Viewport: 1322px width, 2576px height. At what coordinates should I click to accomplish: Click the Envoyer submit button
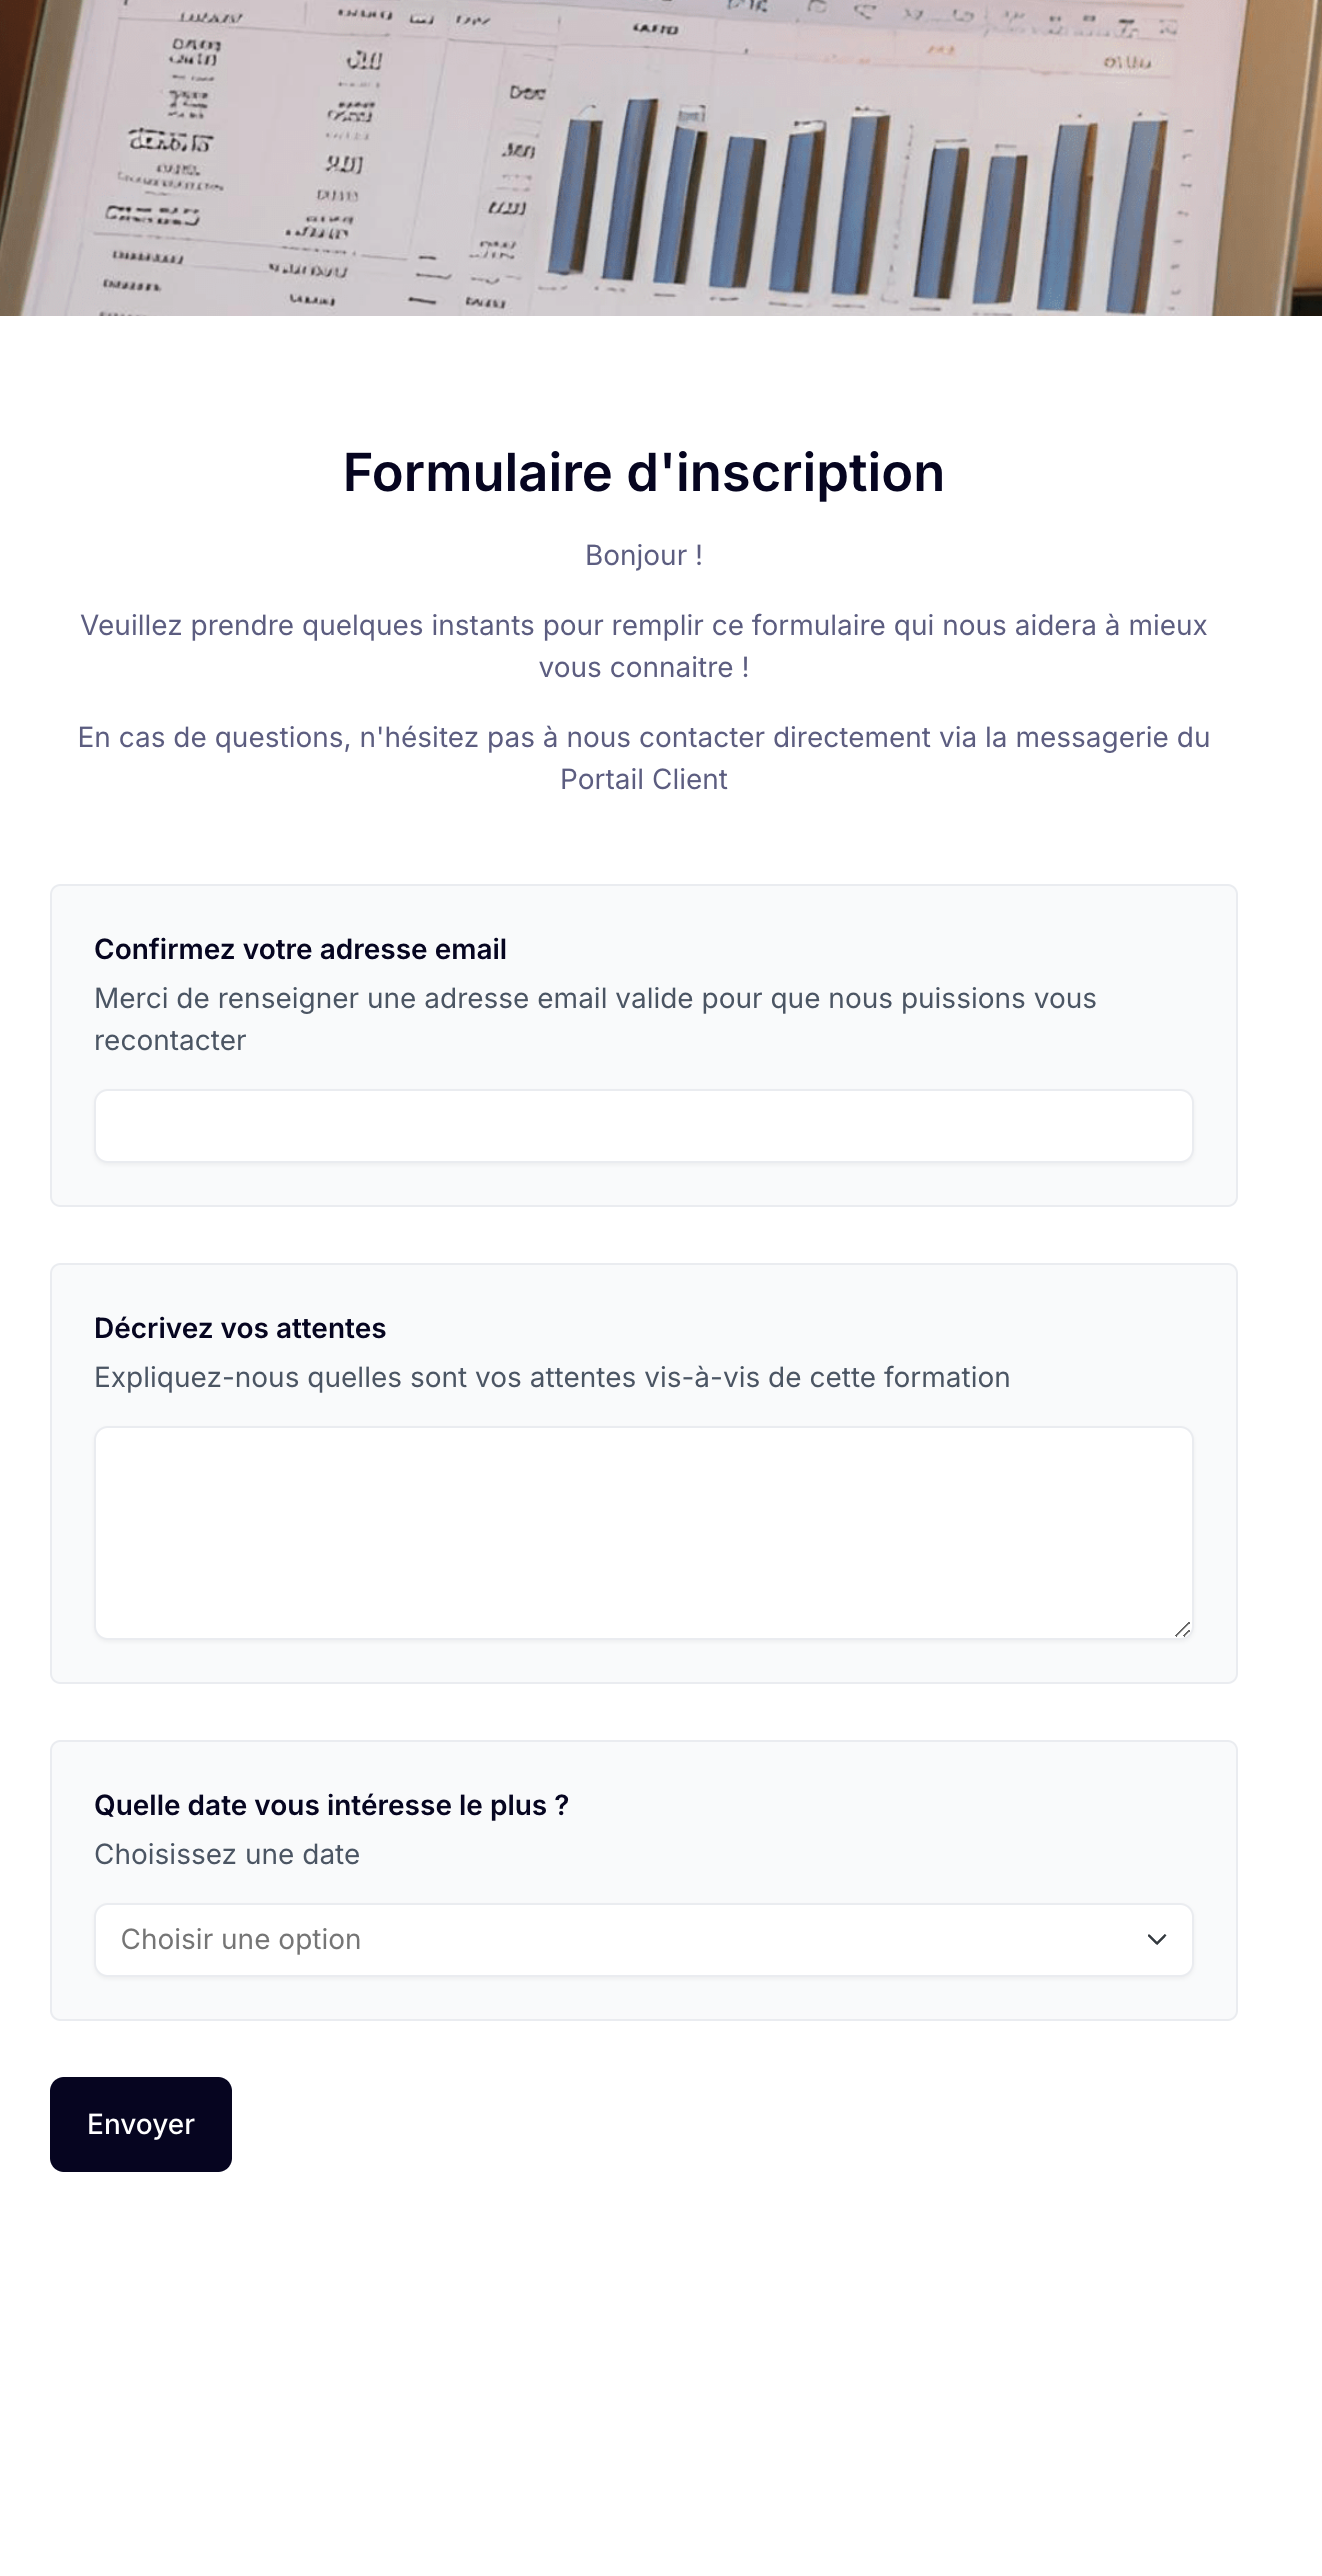141,2124
